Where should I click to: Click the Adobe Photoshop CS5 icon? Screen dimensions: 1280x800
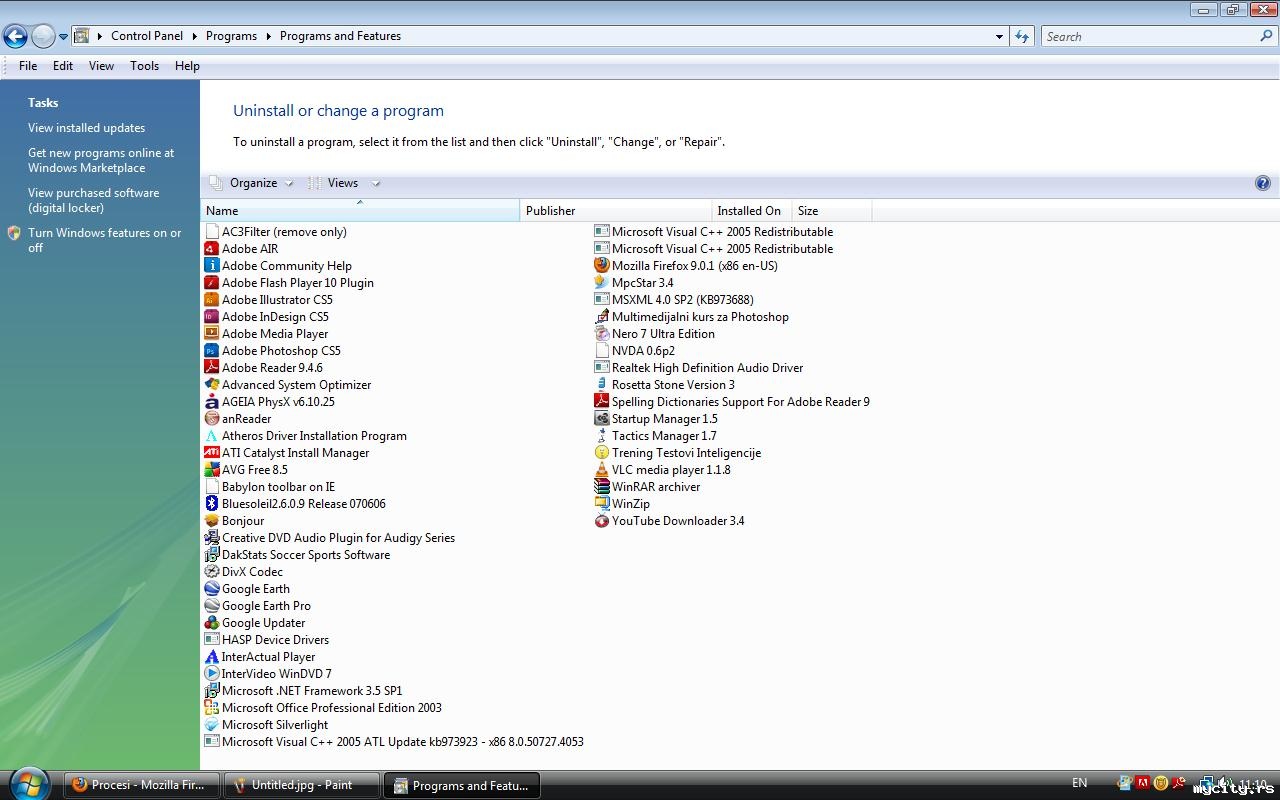pyautogui.click(x=211, y=351)
